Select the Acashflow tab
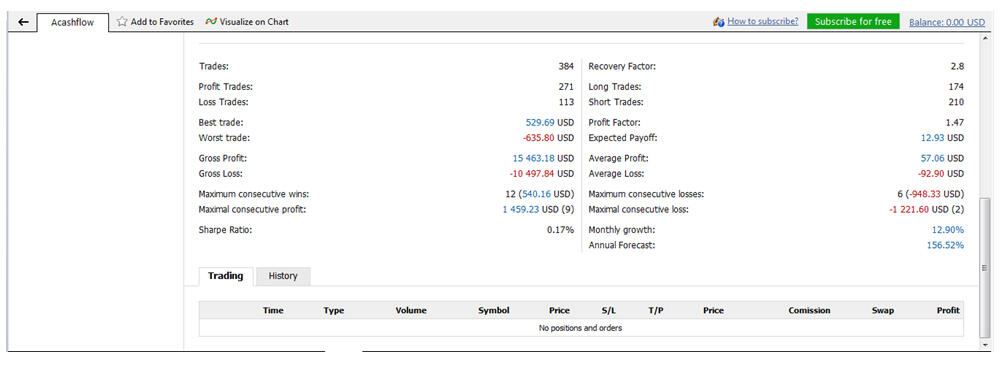This screenshot has height=370, width=1002. tap(72, 22)
